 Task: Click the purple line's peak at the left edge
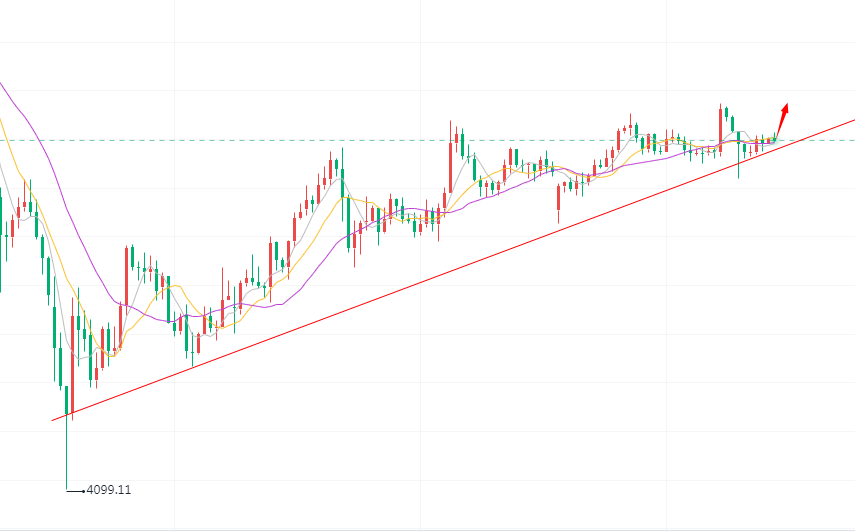click(x=3, y=84)
